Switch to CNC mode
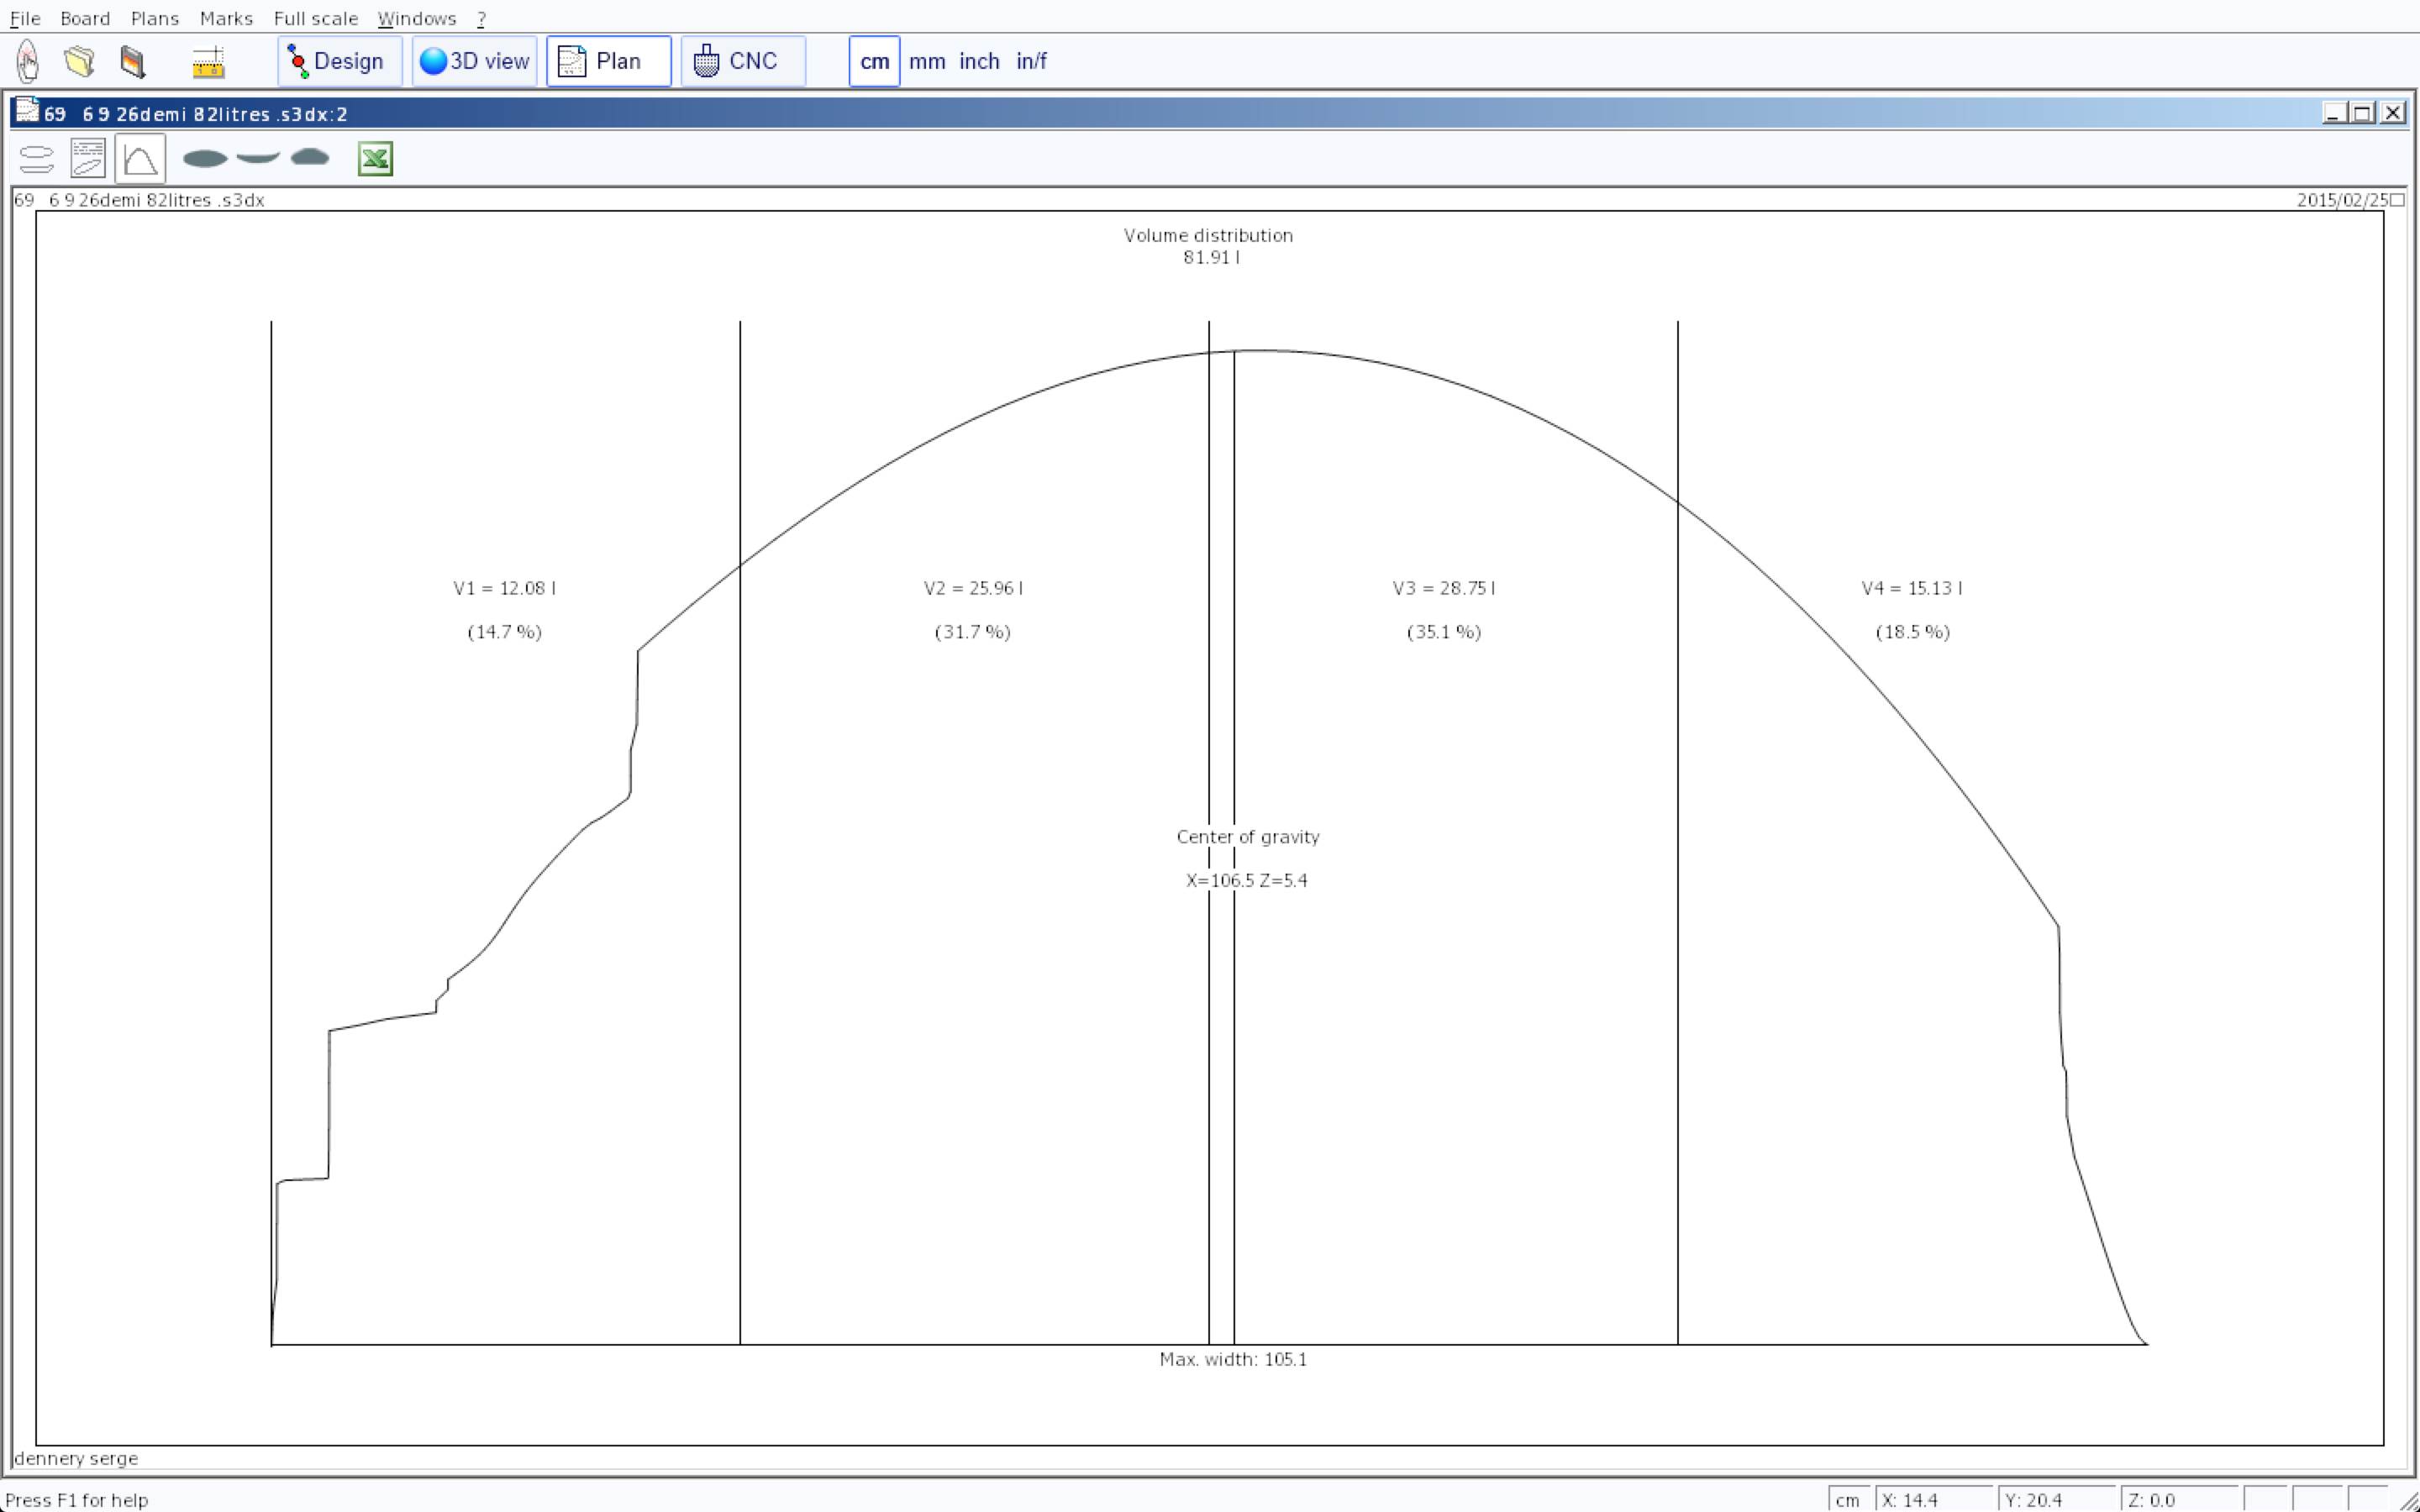 (x=742, y=61)
